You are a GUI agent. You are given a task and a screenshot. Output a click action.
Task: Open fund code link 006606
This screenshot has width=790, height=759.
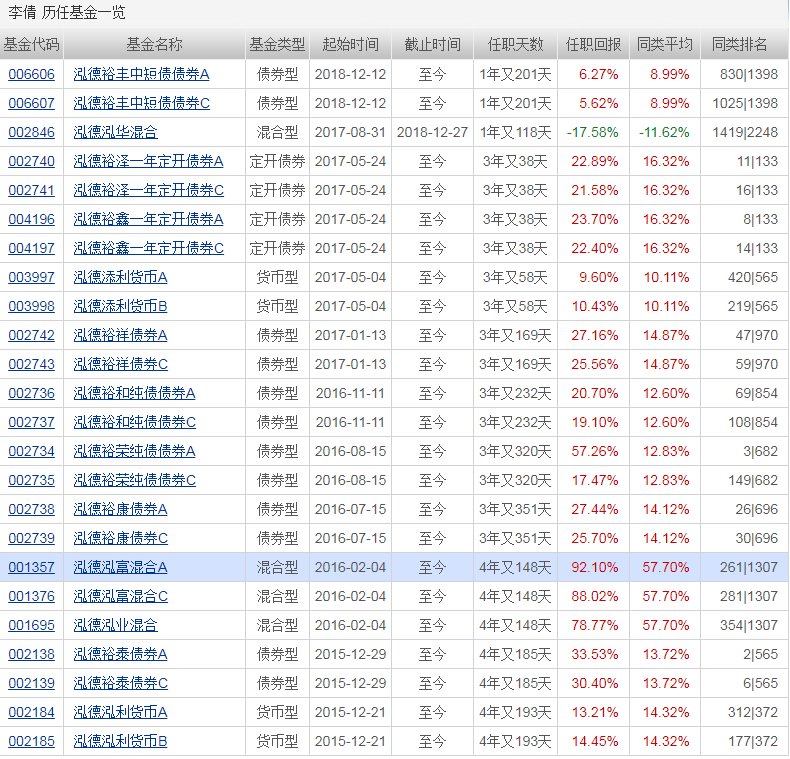tap(31, 74)
